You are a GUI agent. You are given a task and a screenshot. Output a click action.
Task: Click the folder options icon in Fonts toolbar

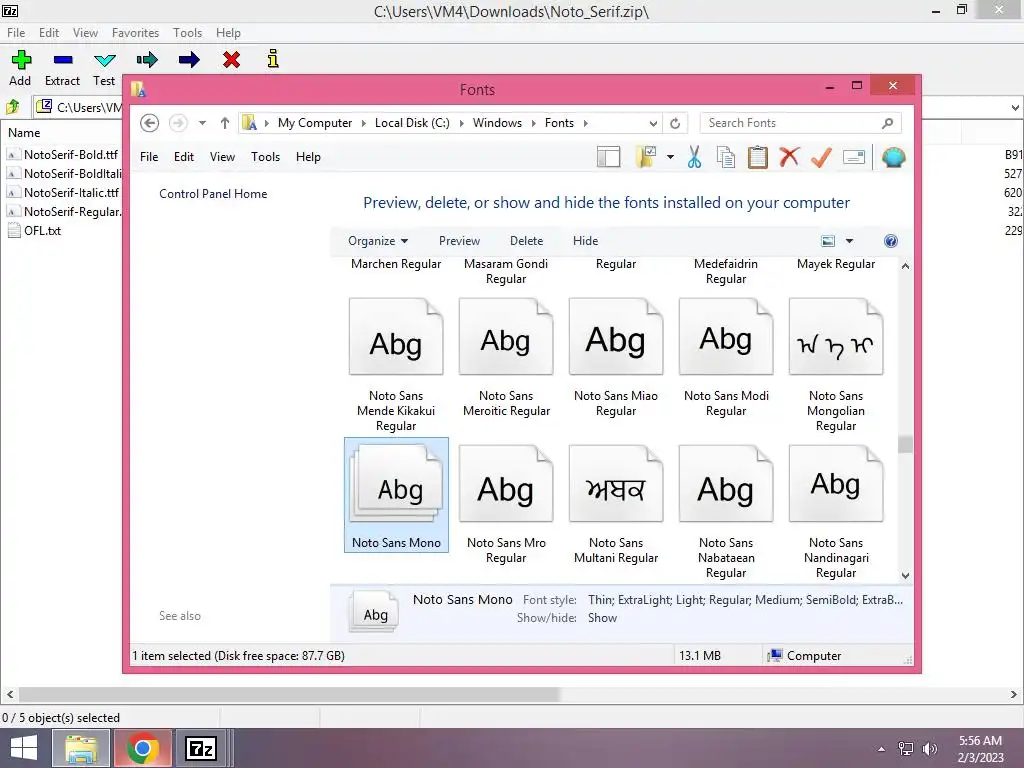(646, 157)
